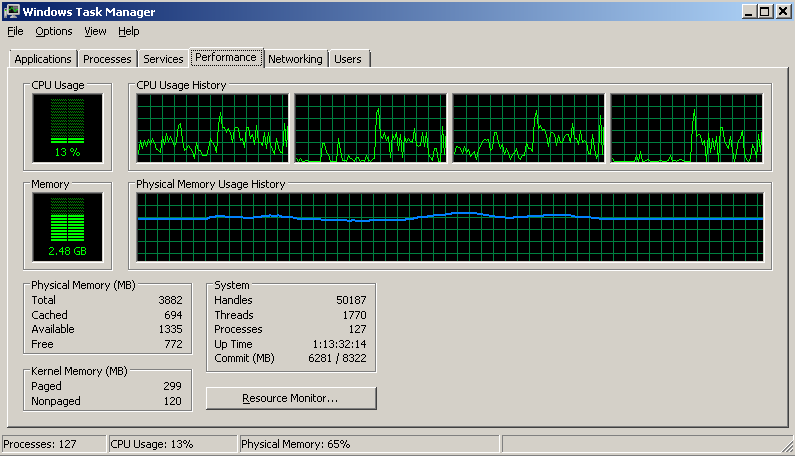The height and width of the screenshot is (456, 795).
Task: Switch to the Users tab
Action: coord(348,59)
